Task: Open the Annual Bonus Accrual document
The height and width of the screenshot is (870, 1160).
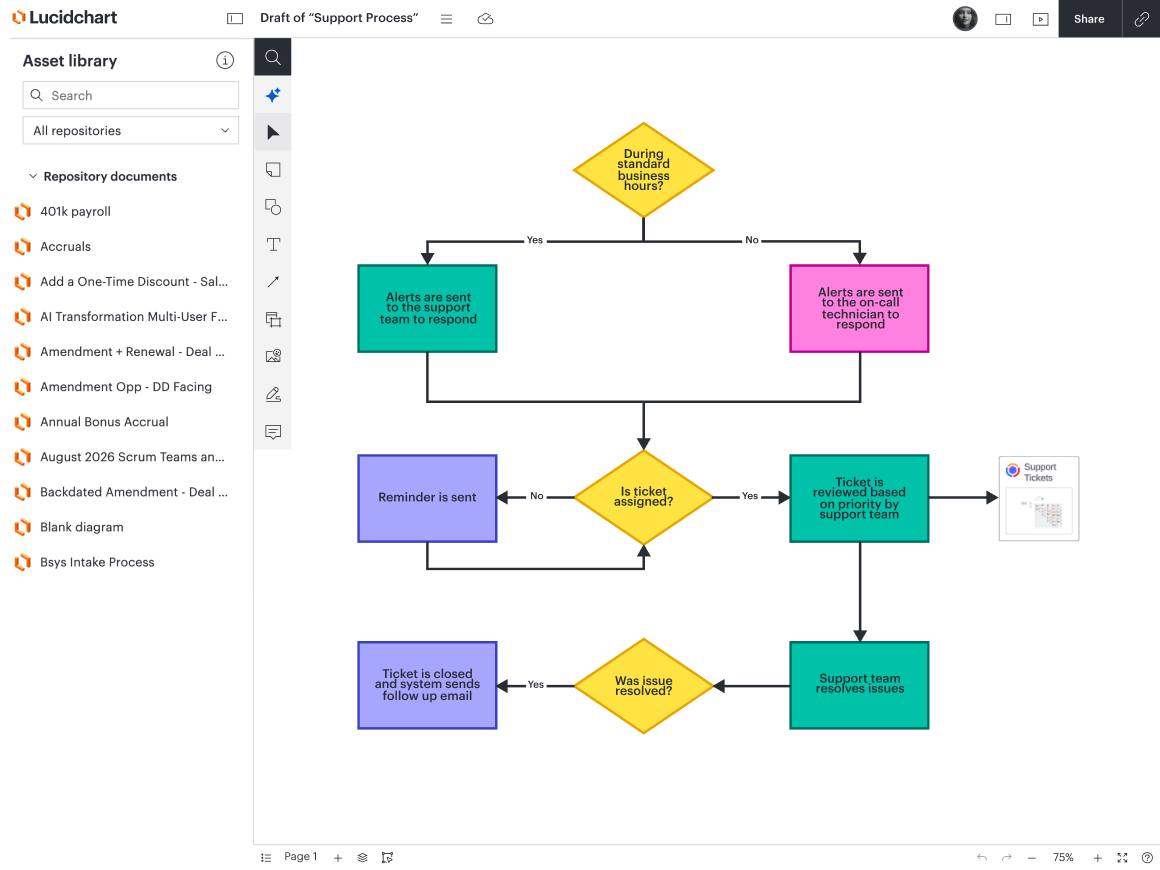Action: pyautogui.click(x=104, y=422)
